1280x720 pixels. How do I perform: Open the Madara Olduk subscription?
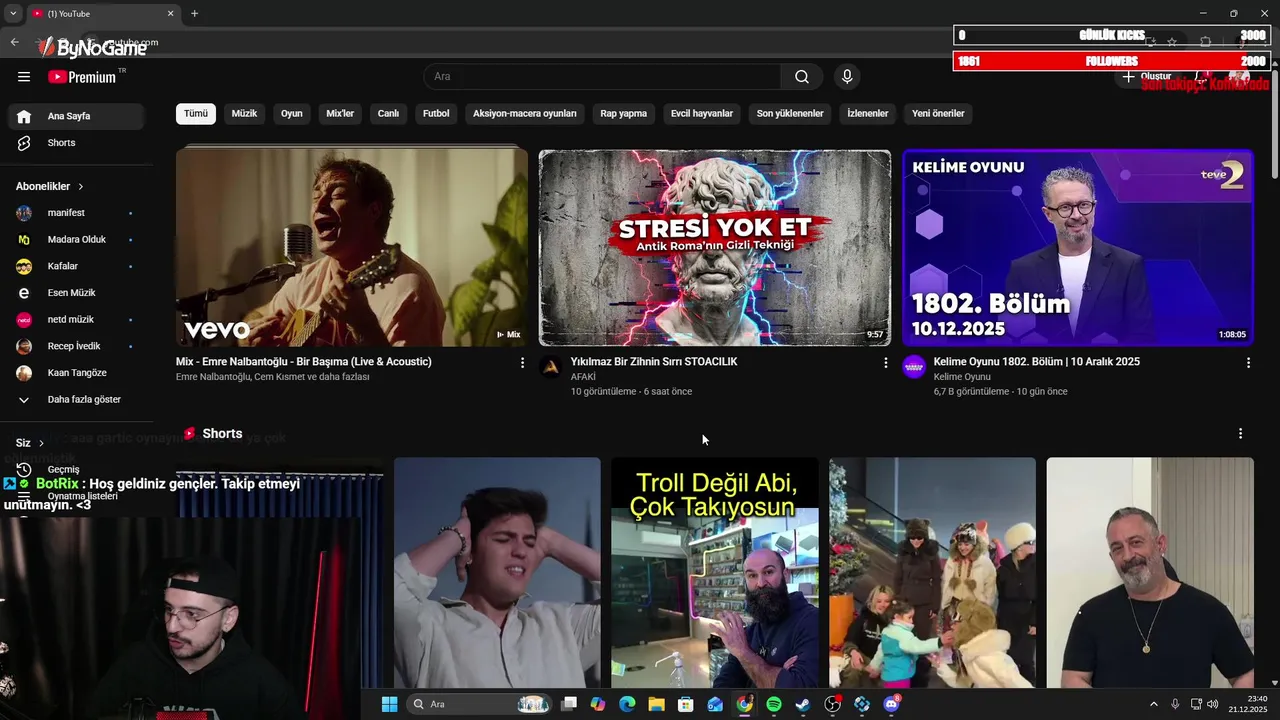pyautogui.click(x=76, y=240)
